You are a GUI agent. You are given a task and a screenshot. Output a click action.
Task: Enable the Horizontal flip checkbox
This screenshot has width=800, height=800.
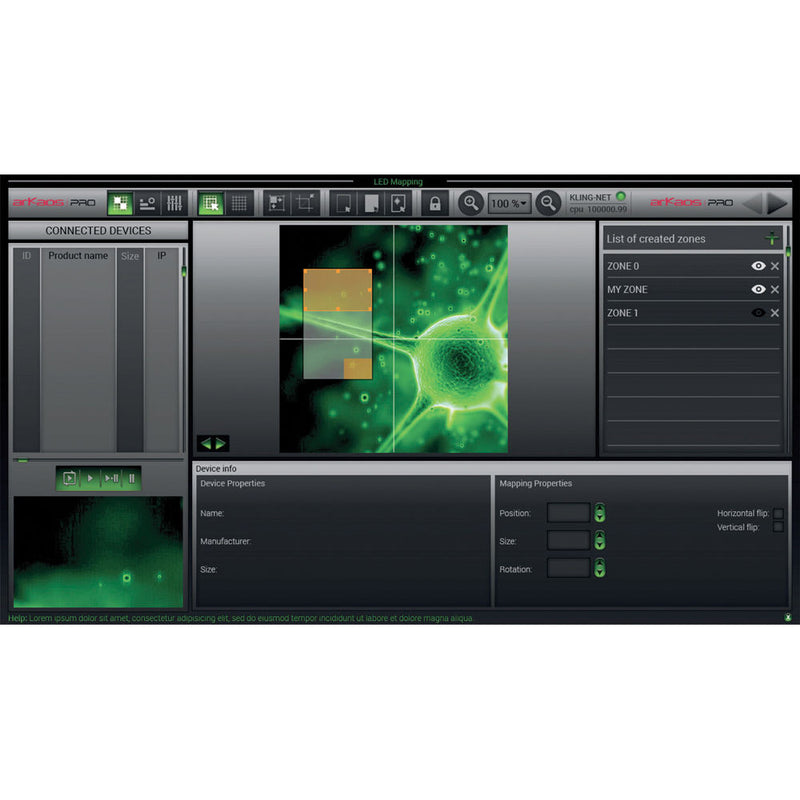pos(778,513)
